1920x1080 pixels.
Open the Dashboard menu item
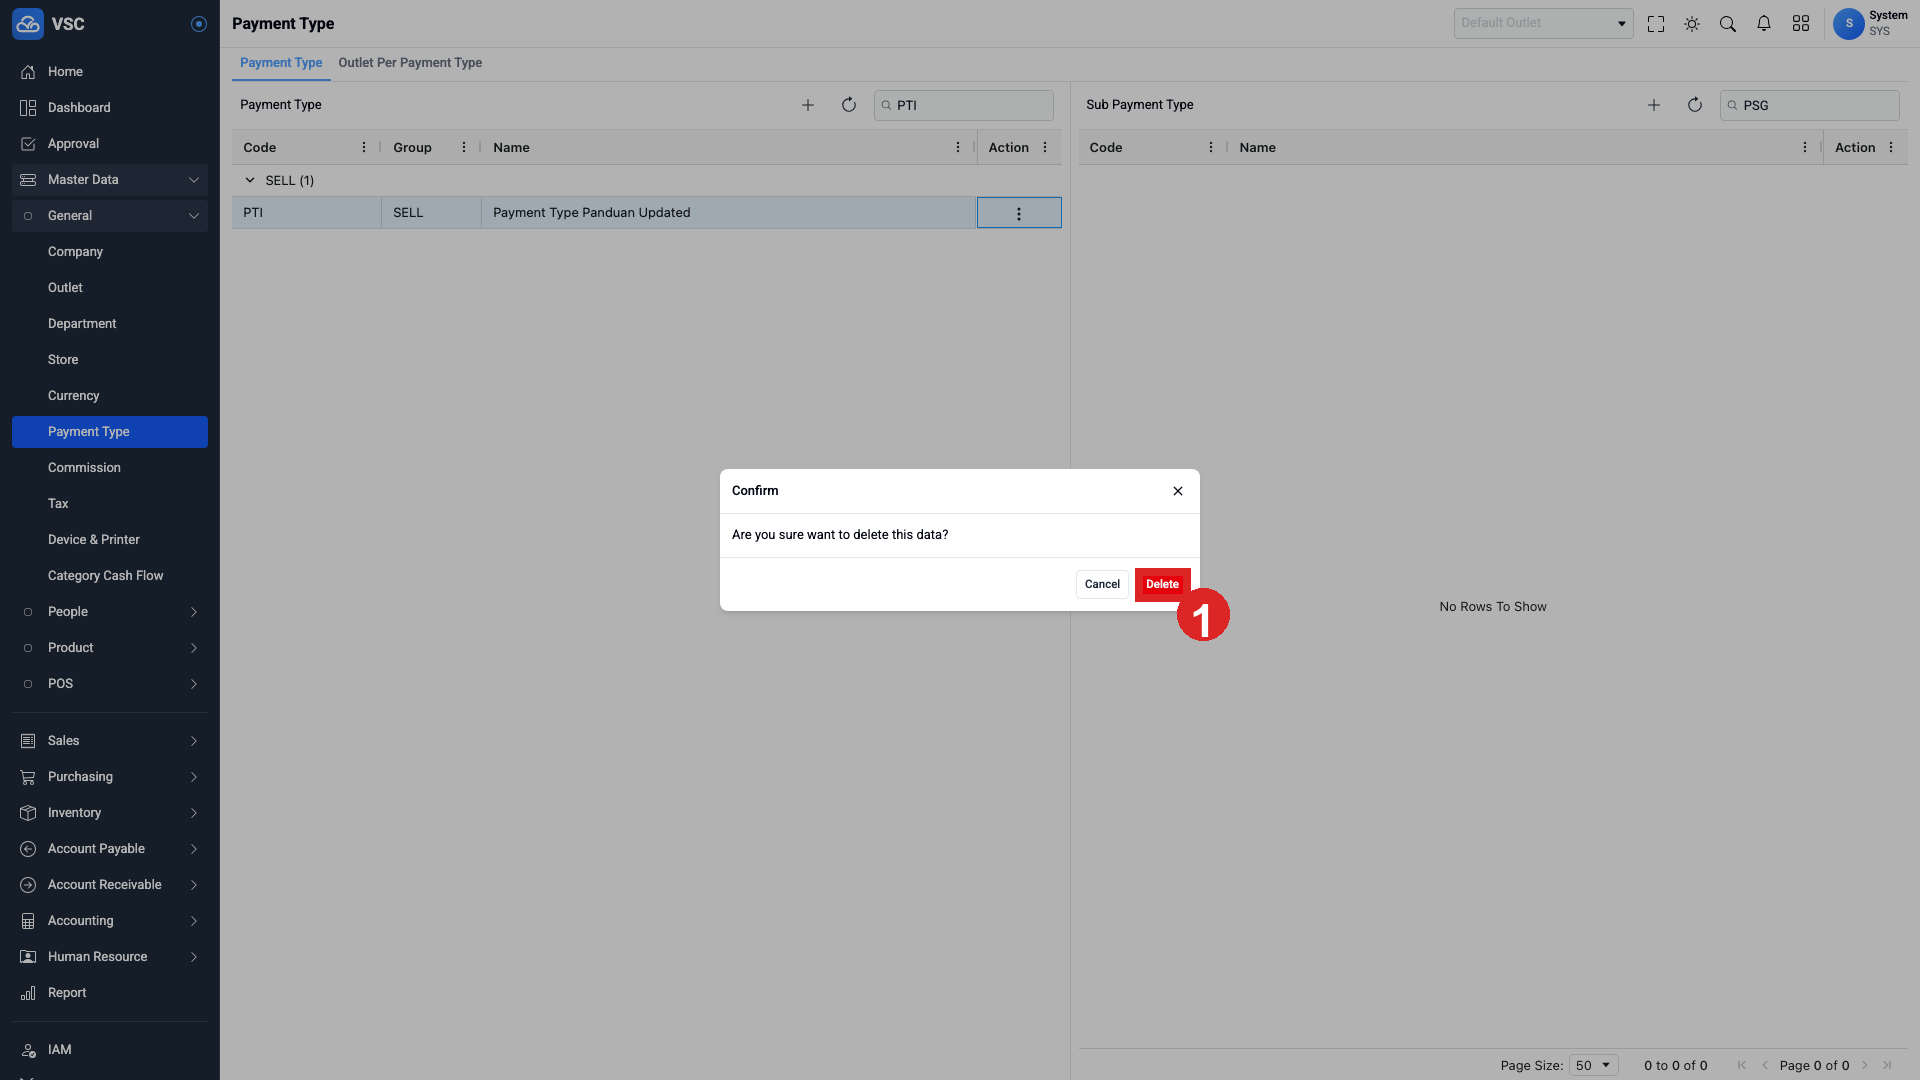point(110,108)
